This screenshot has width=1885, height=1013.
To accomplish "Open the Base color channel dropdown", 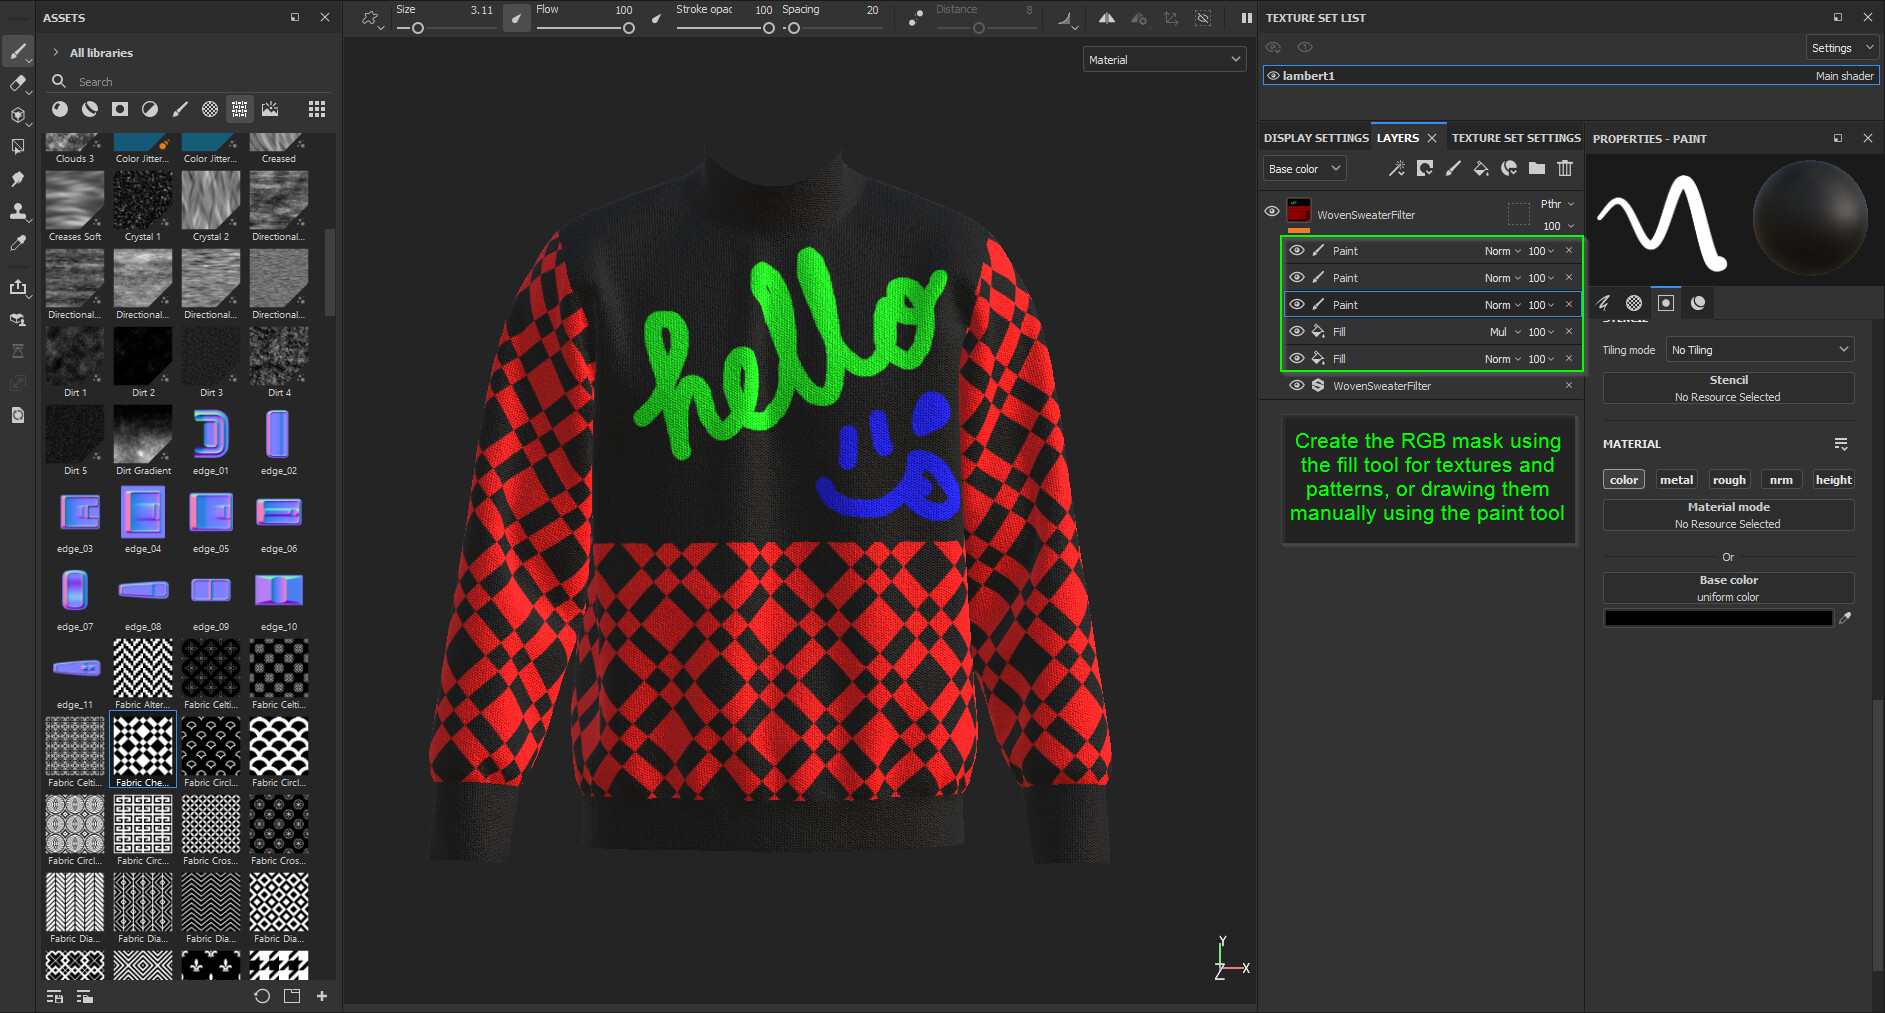I will 1303,168.
